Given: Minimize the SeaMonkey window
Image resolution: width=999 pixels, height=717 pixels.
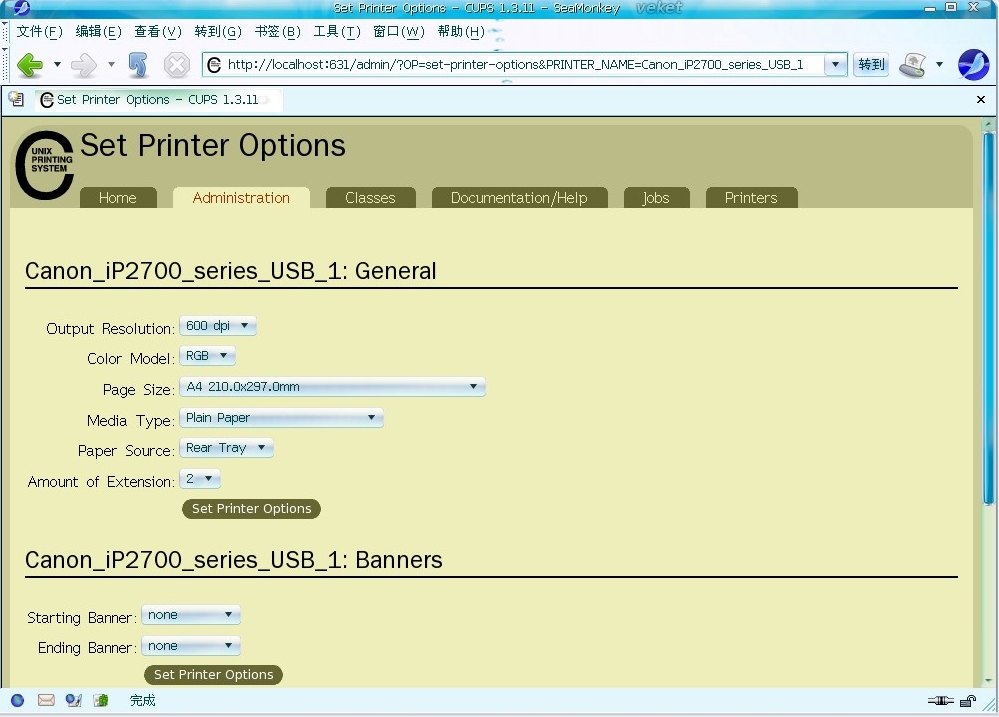Looking at the screenshot, I should [x=930, y=8].
